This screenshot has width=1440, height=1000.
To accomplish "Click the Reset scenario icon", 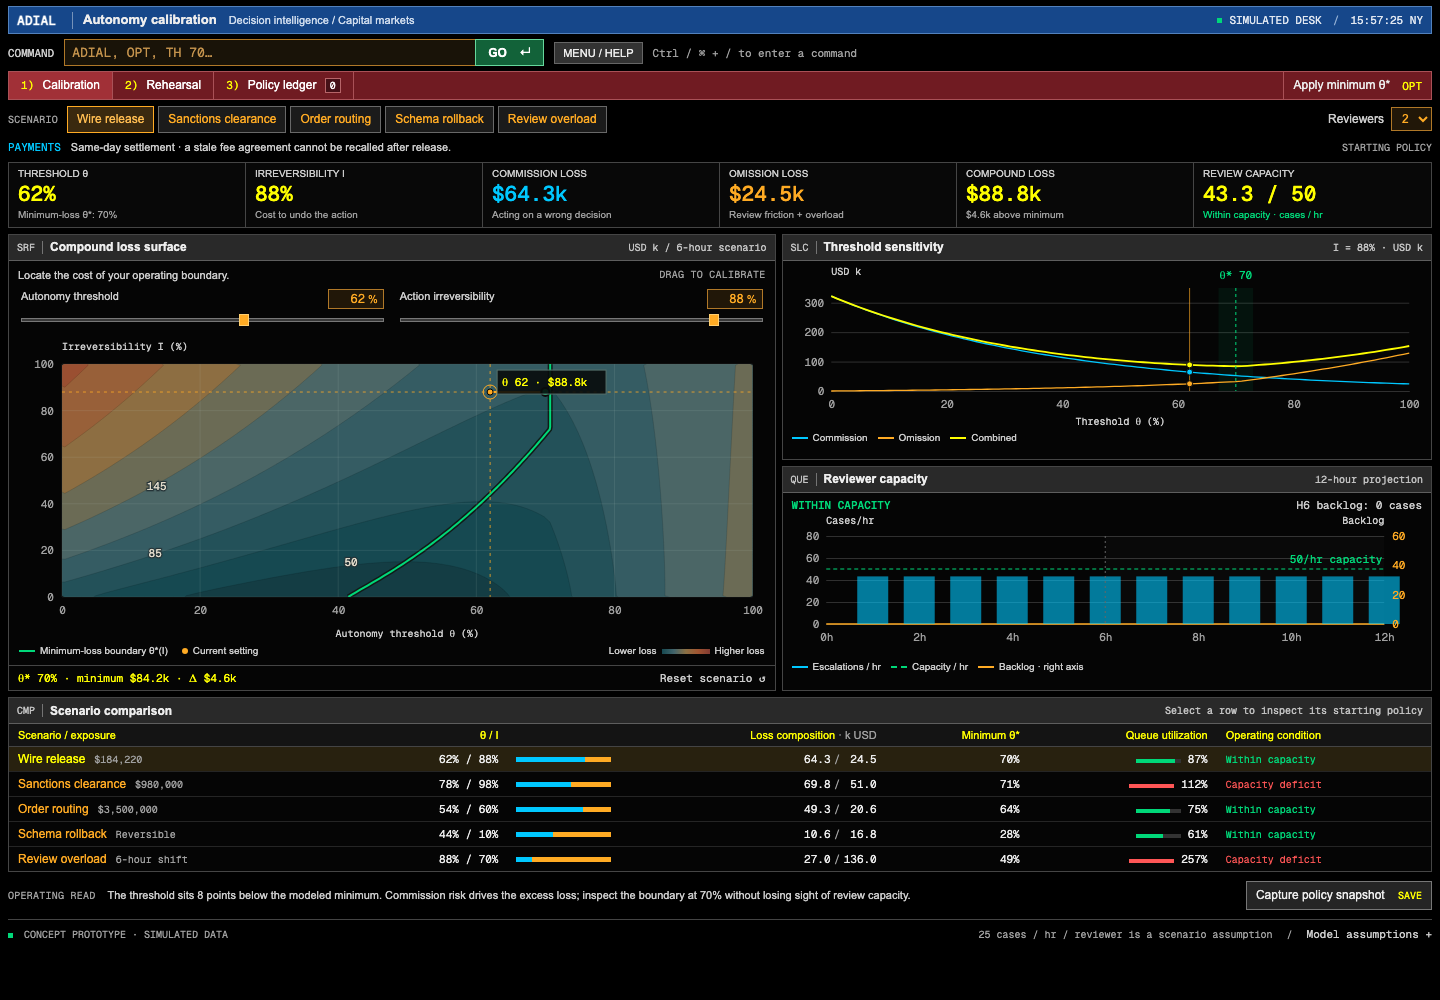I will (x=762, y=679).
